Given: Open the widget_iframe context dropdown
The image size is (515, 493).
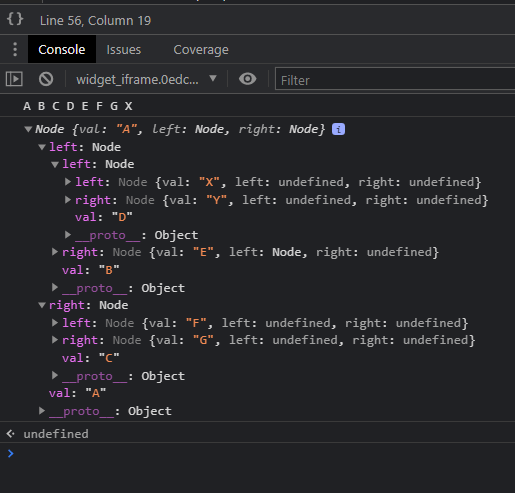Looking at the screenshot, I should tap(146, 79).
